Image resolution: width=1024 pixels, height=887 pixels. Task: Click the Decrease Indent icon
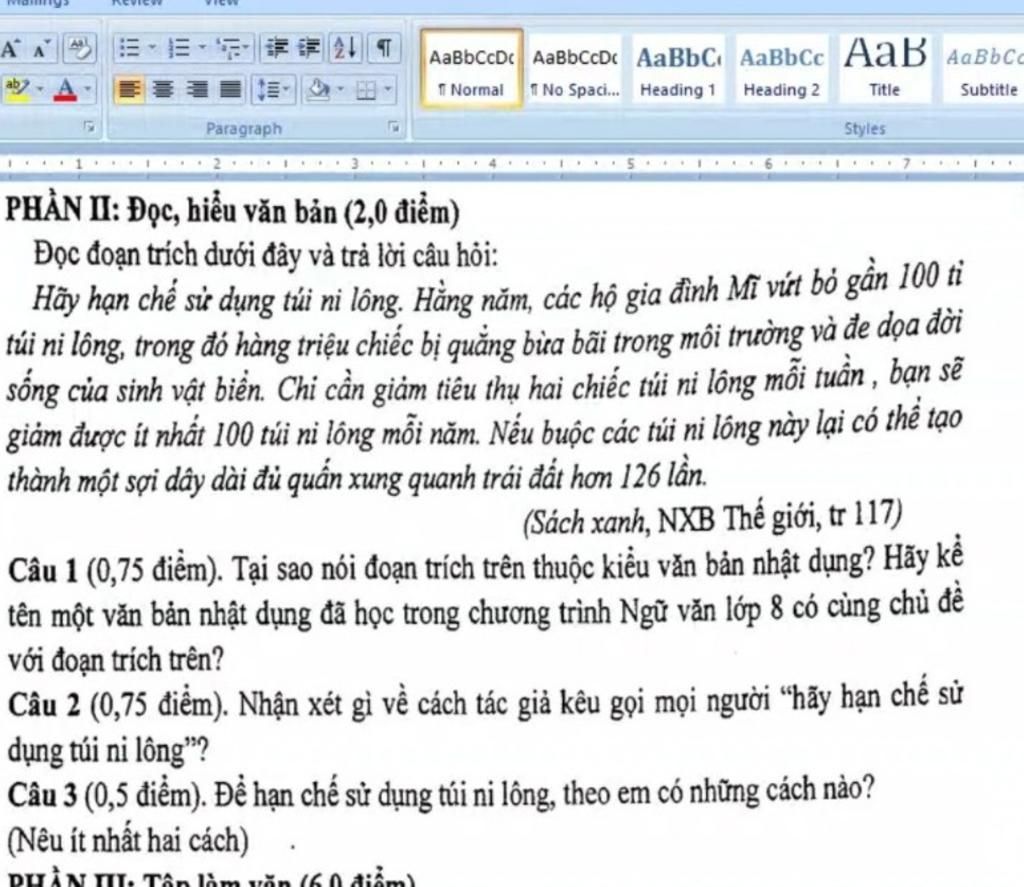[278, 48]
